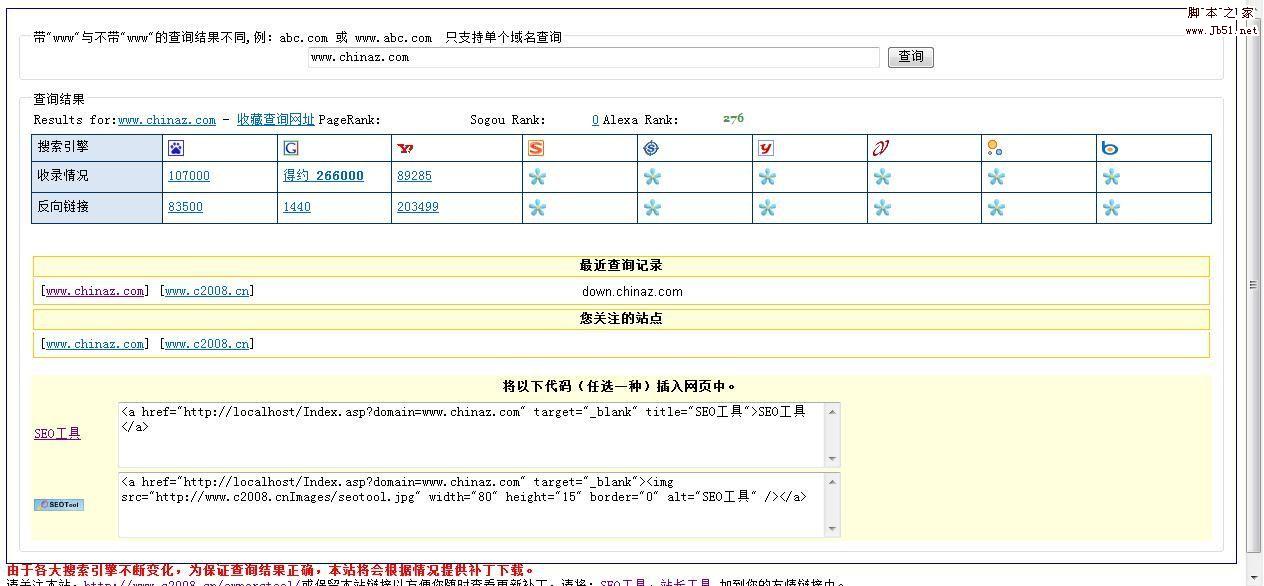Click the domain input field containing www.chinaz.com
Viewport: 1264px width, 586px height.
pyautogui.click(x=593, y=57)
